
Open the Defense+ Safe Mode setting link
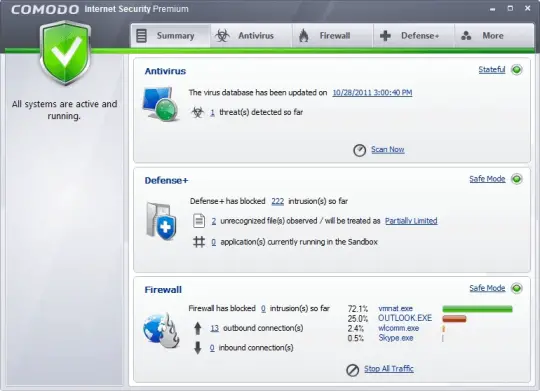487,179
